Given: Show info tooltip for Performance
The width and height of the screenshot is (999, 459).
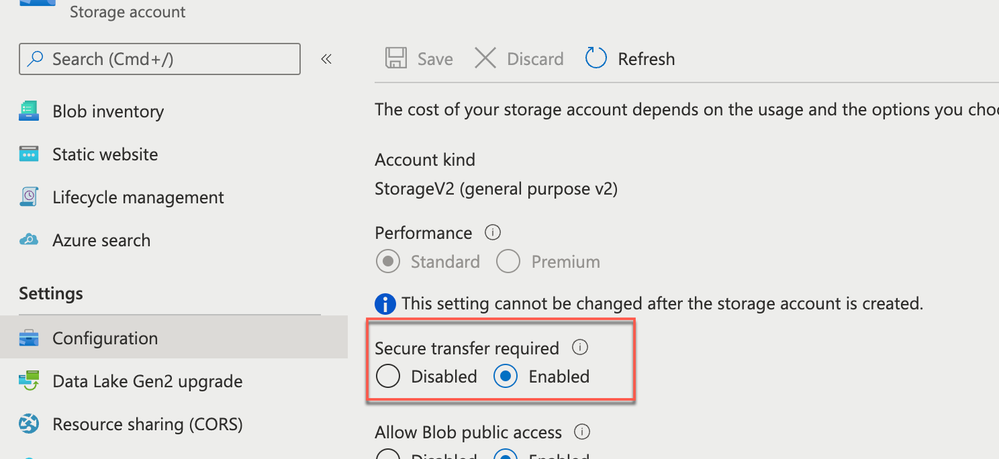Looking at the screenshot, I should point(492,233).
